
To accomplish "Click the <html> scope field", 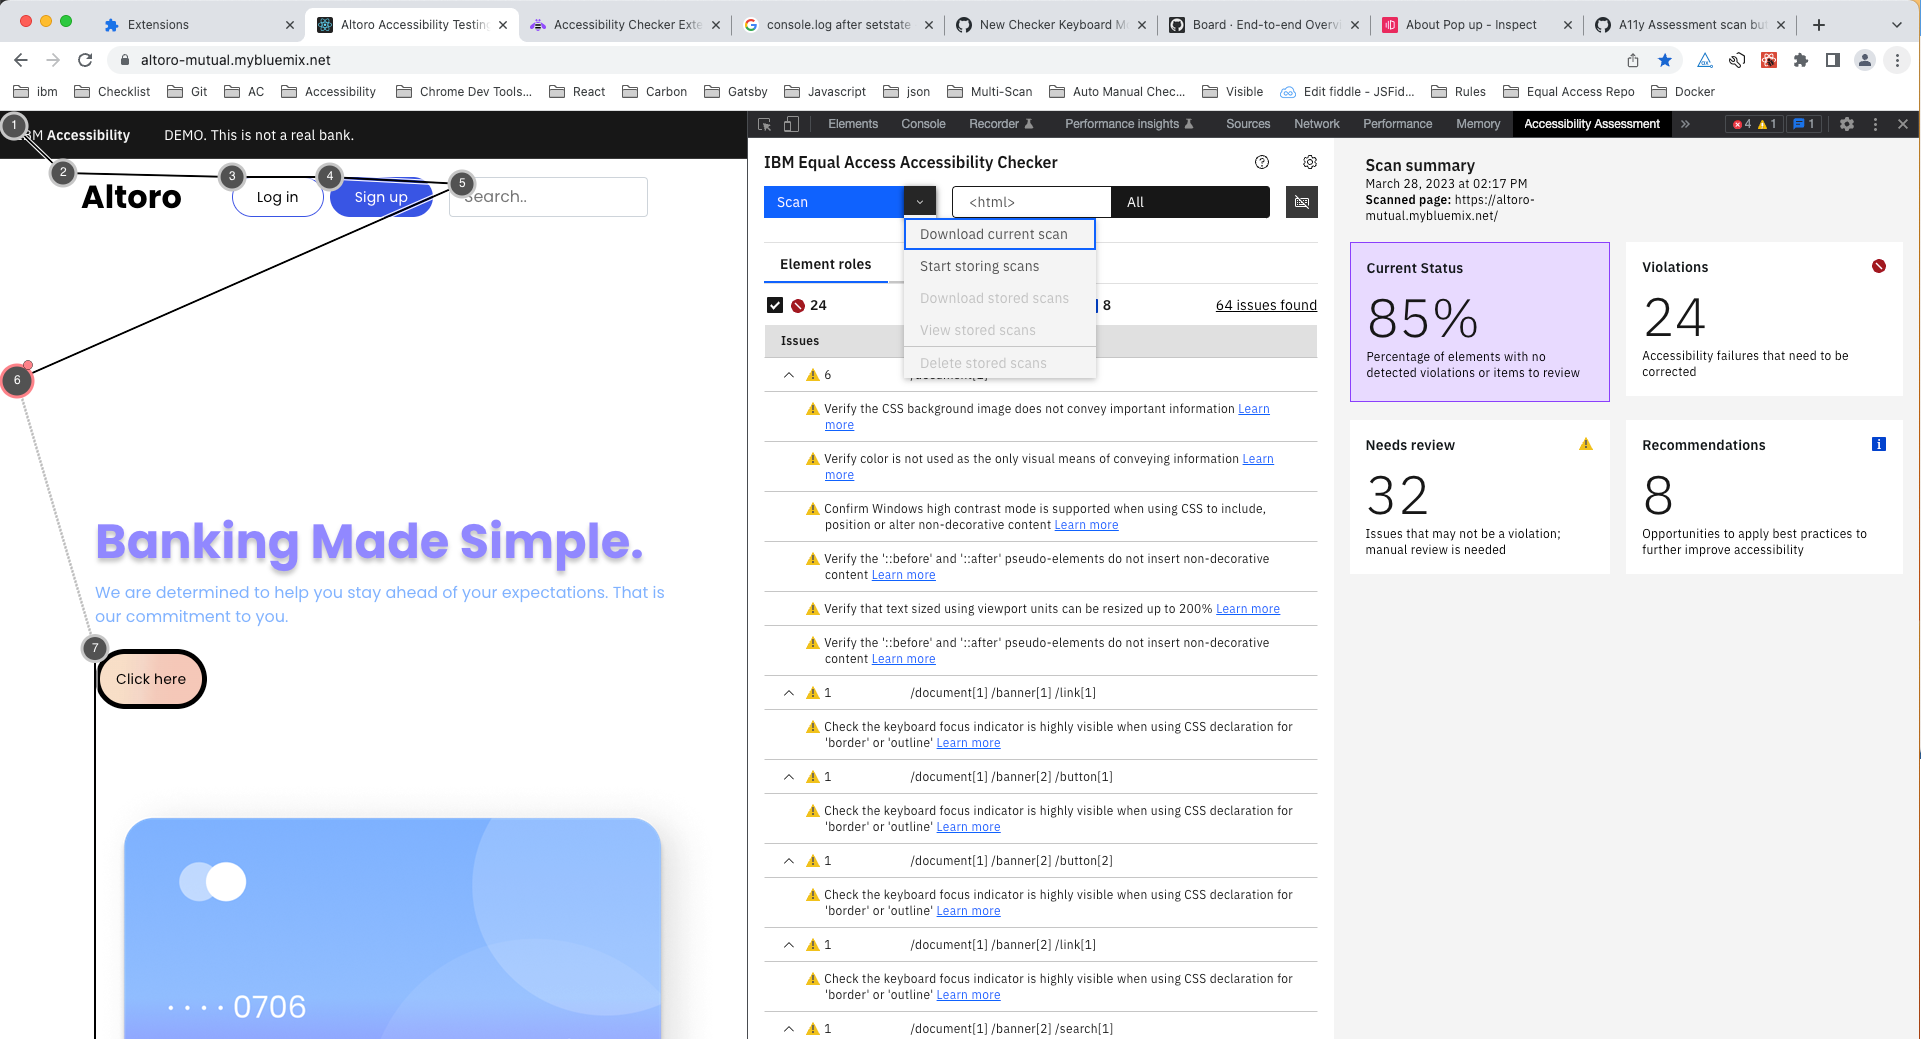I will click(x=1031, y=202).
